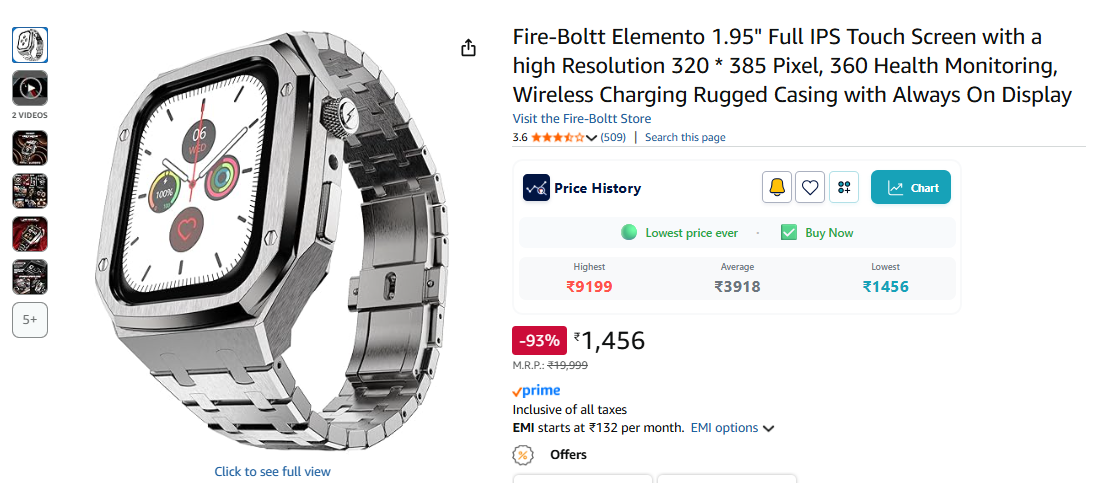The image size is (1108, 483).
Task: Click the Offers percent badge icon
Action: [522, 455]
